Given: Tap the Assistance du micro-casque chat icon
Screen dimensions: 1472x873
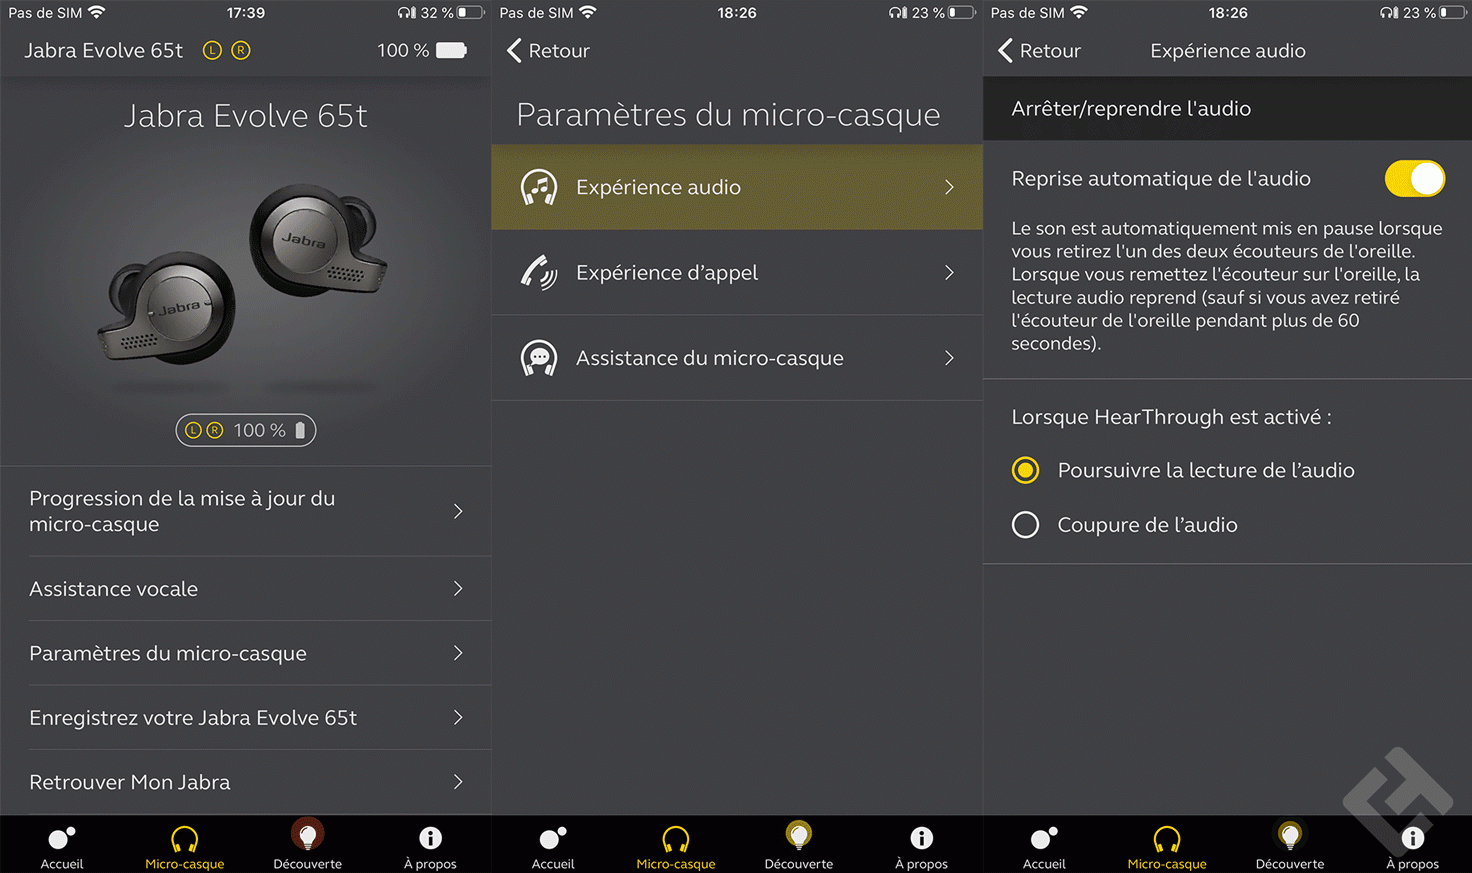Looking at the screenshot, I should click(539, 358).
